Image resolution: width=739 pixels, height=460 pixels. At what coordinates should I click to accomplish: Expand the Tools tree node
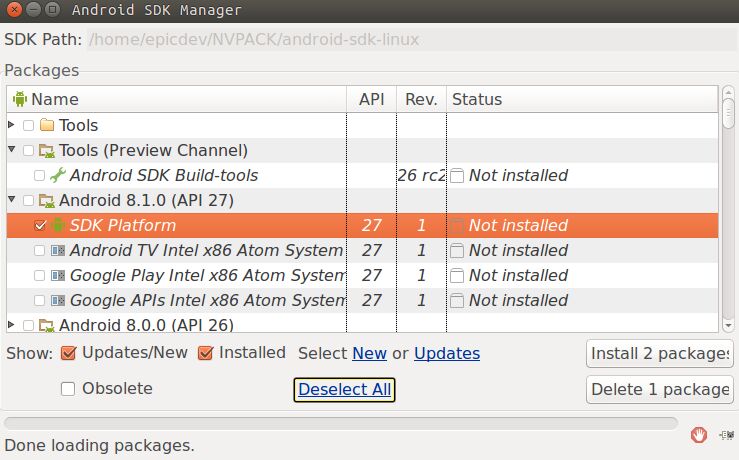pyautogui.click(x=11, y=125)
